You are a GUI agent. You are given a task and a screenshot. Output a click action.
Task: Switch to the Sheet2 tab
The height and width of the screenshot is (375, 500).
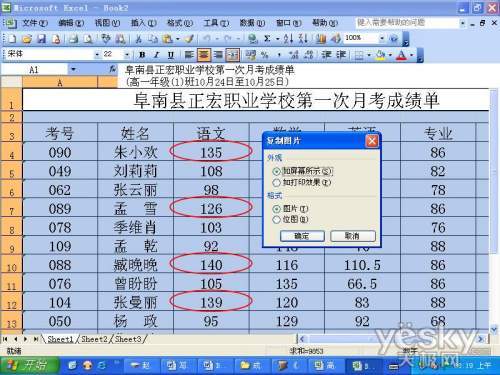pos(94,339)
